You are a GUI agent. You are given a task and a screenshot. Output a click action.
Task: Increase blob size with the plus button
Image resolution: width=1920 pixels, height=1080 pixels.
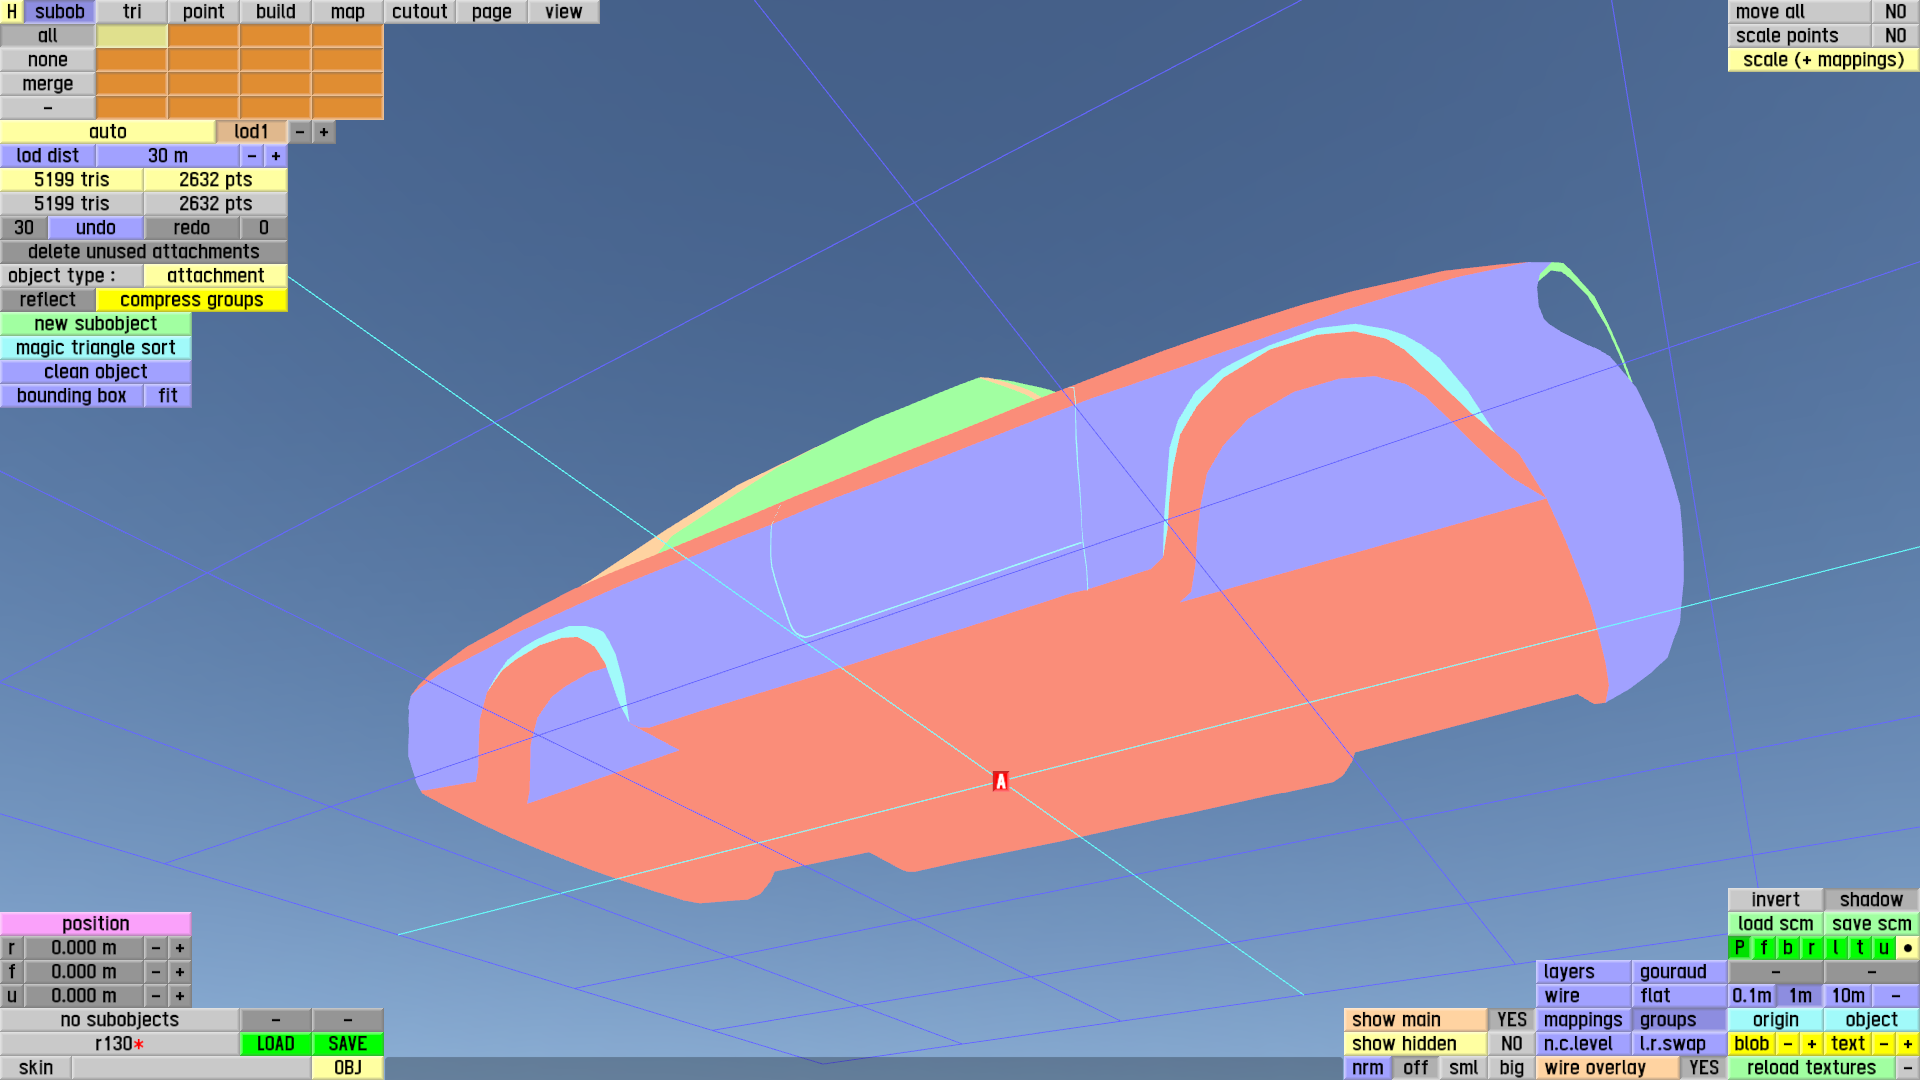(1811, 1044)
